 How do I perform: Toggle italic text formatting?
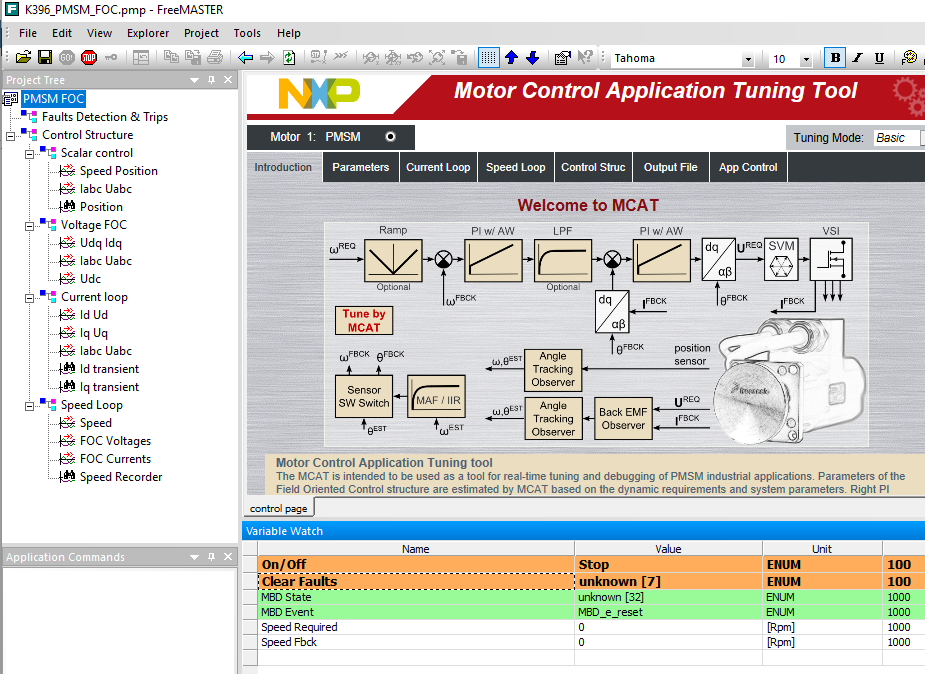[x=857, y=58]
